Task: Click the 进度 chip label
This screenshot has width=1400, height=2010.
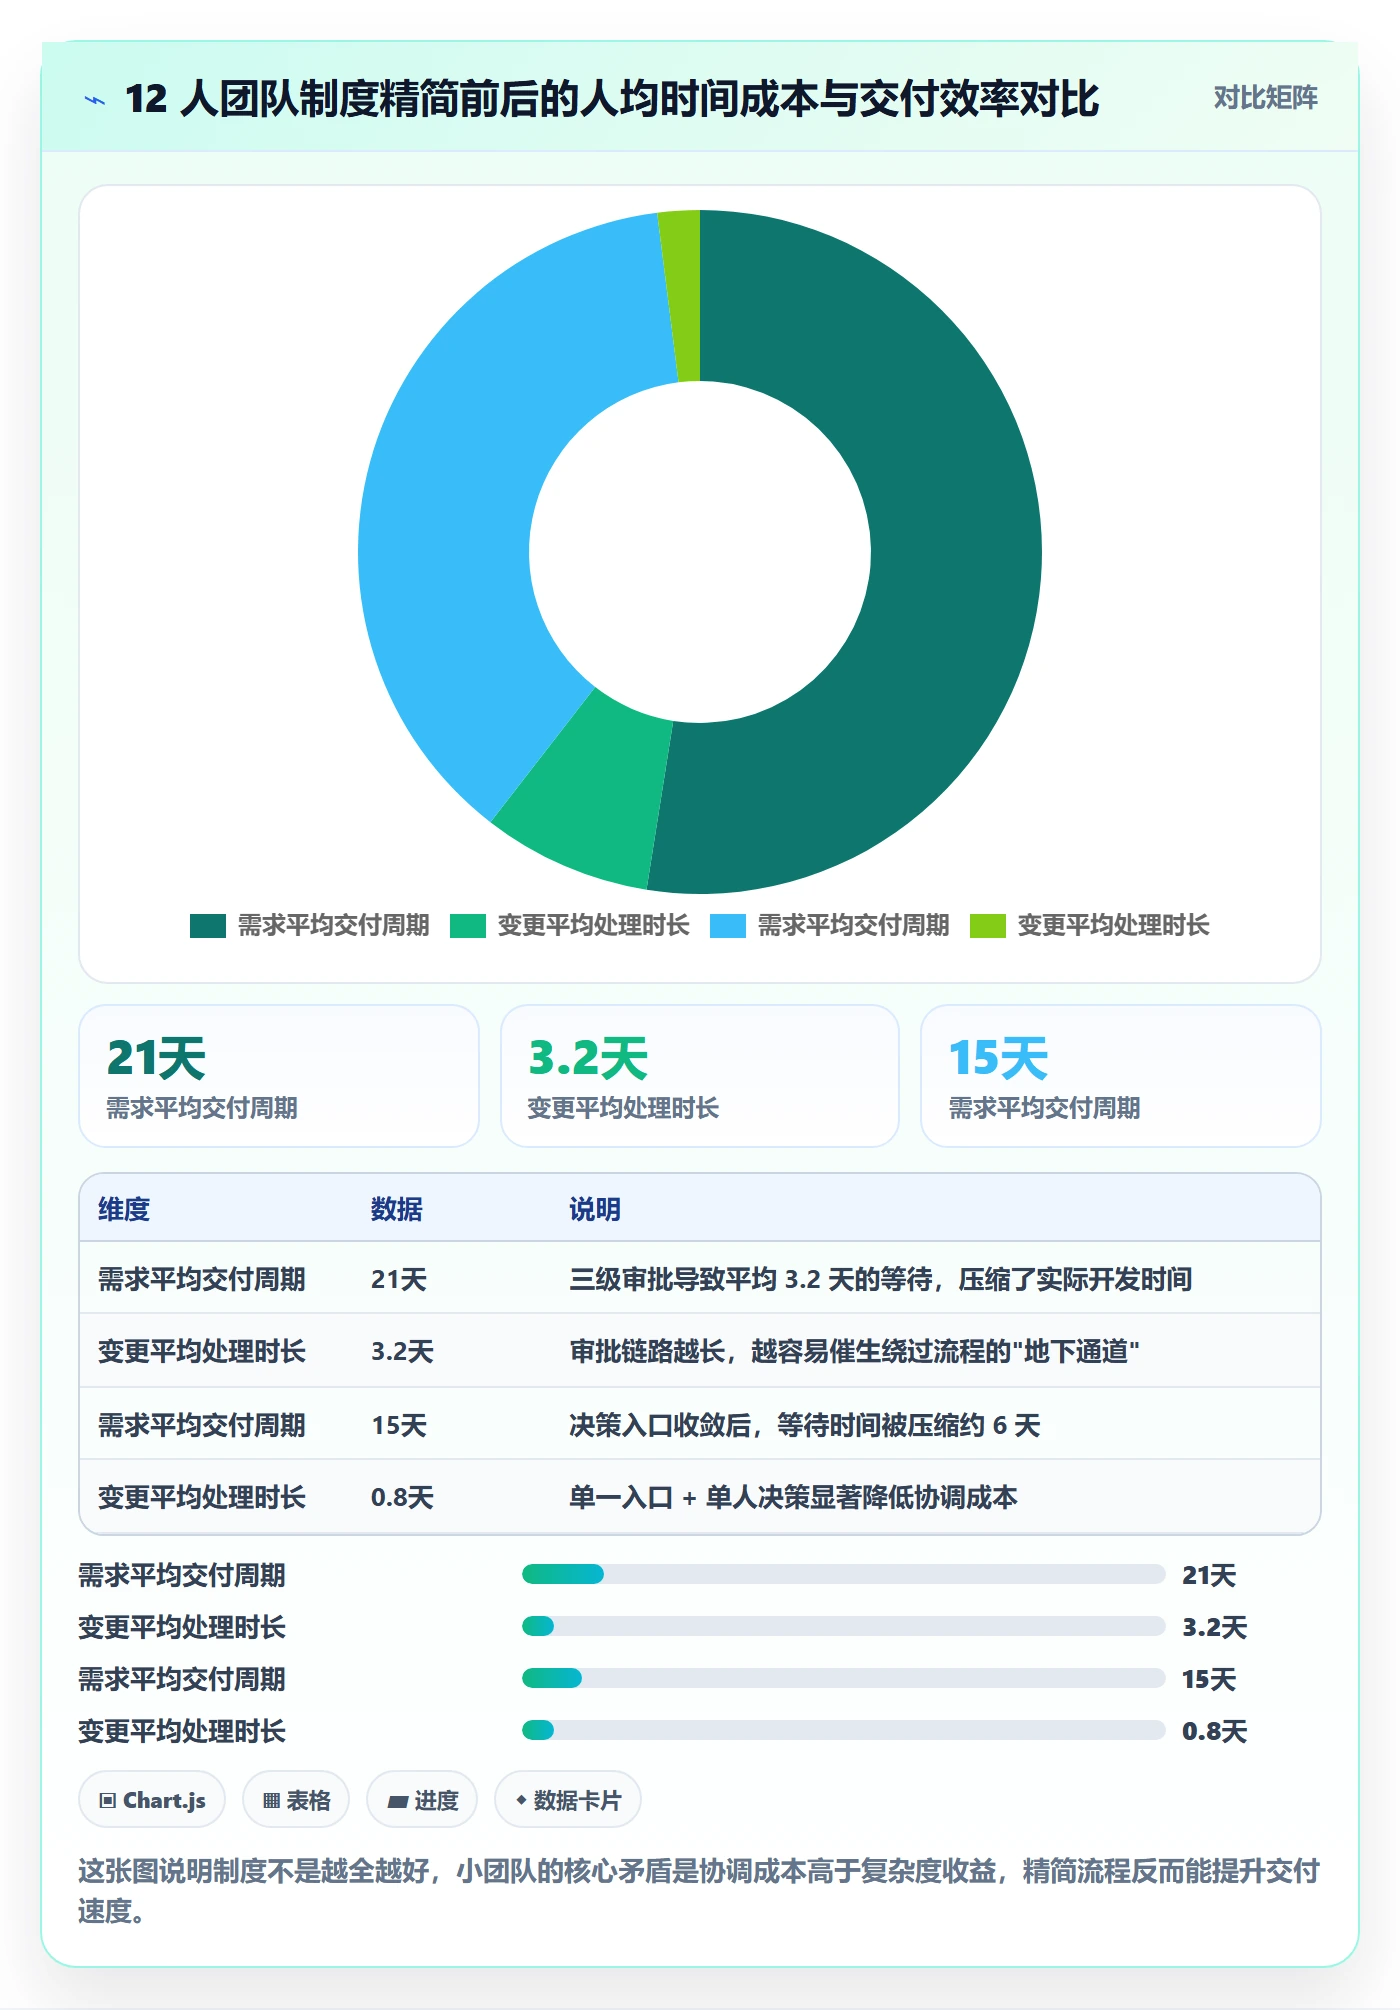Action: coord(436,1800)
